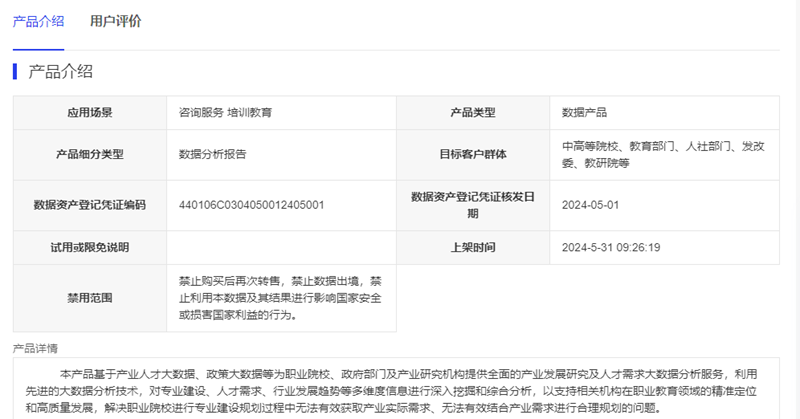Click the 目标客户群体 label cell

coord(473,154)
